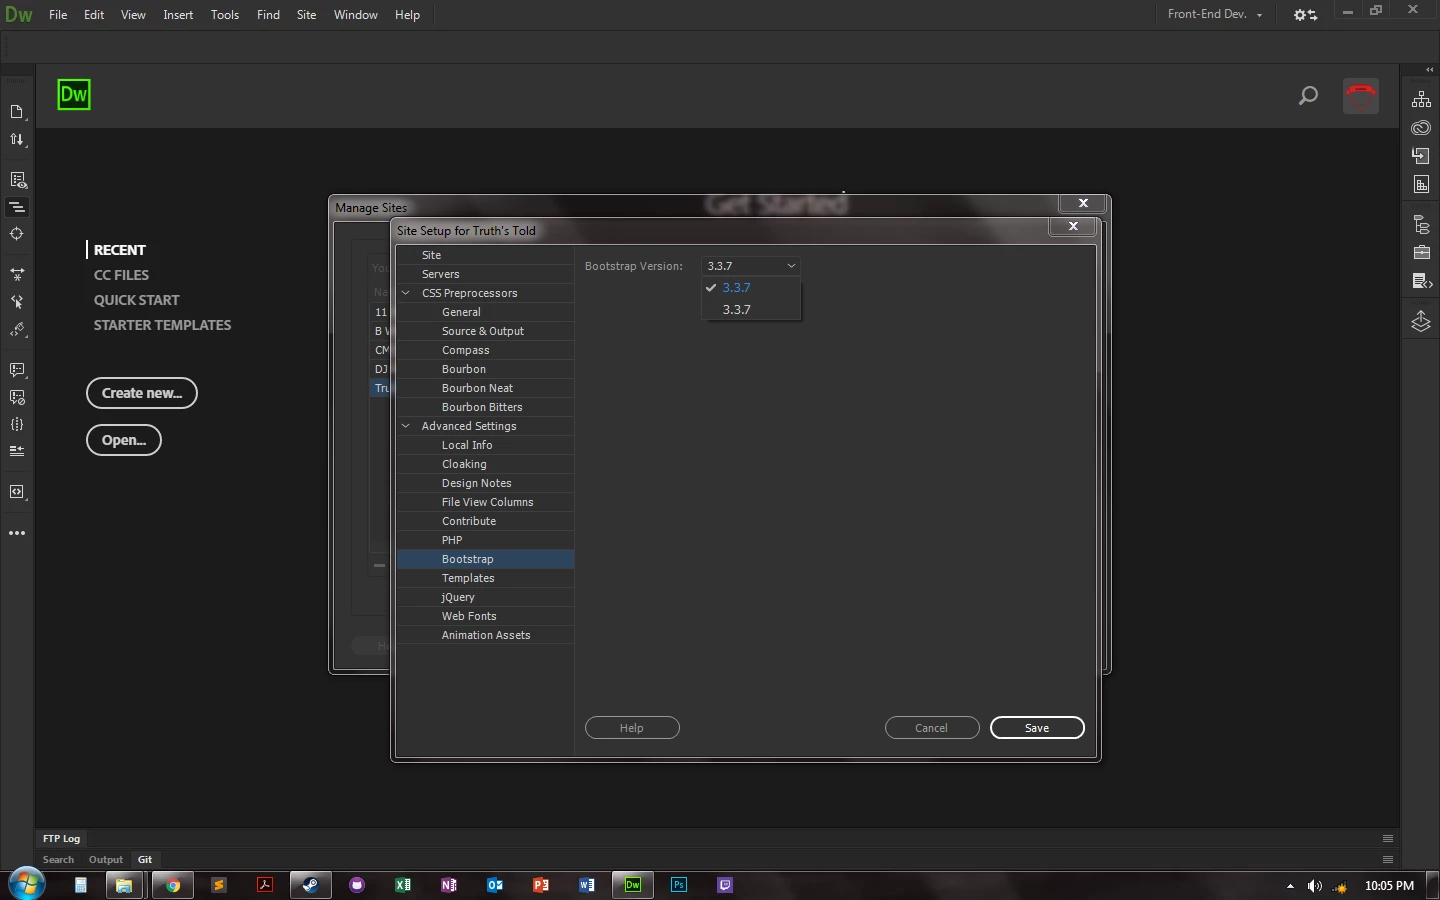Open the Insert panel icon
The width and height of the screenshot is (1440, 900).
tap(1421, 156)
